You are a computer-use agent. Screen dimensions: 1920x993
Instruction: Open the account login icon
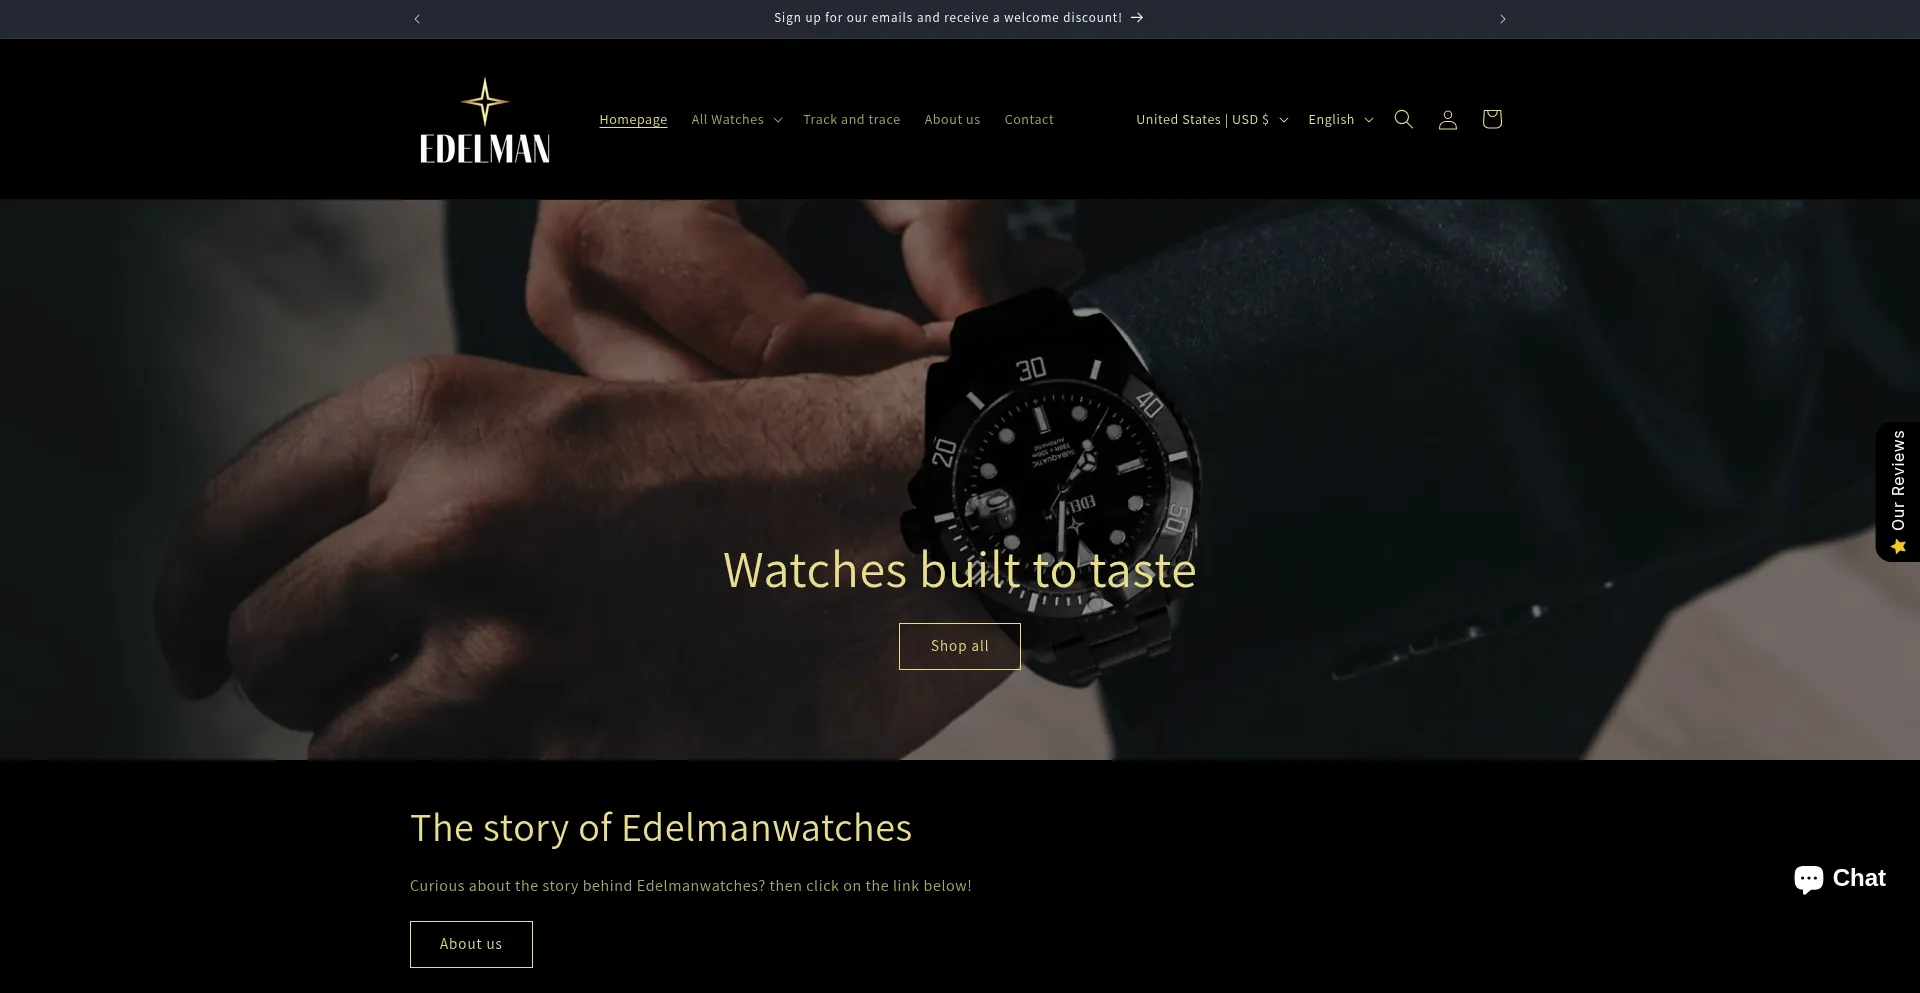click(1447, 119)
